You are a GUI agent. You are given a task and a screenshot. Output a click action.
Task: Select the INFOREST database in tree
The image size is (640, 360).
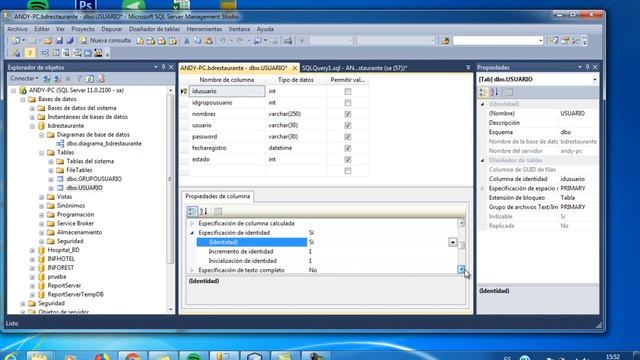point(61,268)
